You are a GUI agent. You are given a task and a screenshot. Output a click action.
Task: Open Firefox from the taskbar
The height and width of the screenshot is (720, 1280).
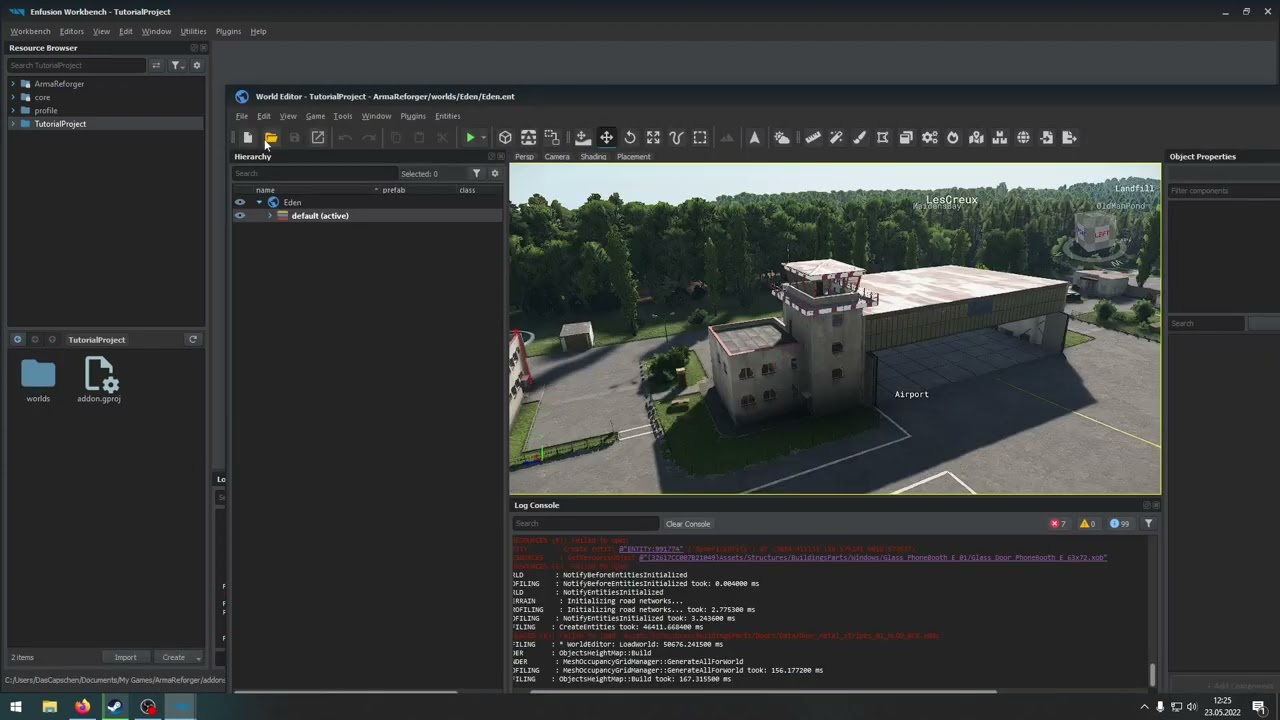[82, 707]
